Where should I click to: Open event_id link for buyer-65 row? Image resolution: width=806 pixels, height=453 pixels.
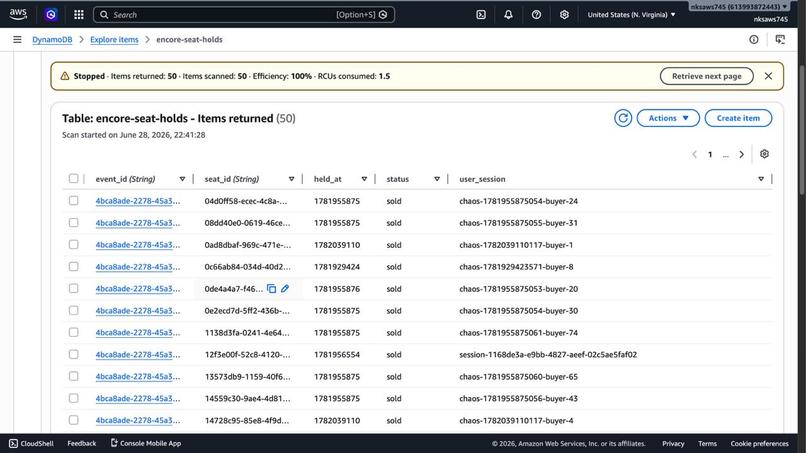click(138, 377)
